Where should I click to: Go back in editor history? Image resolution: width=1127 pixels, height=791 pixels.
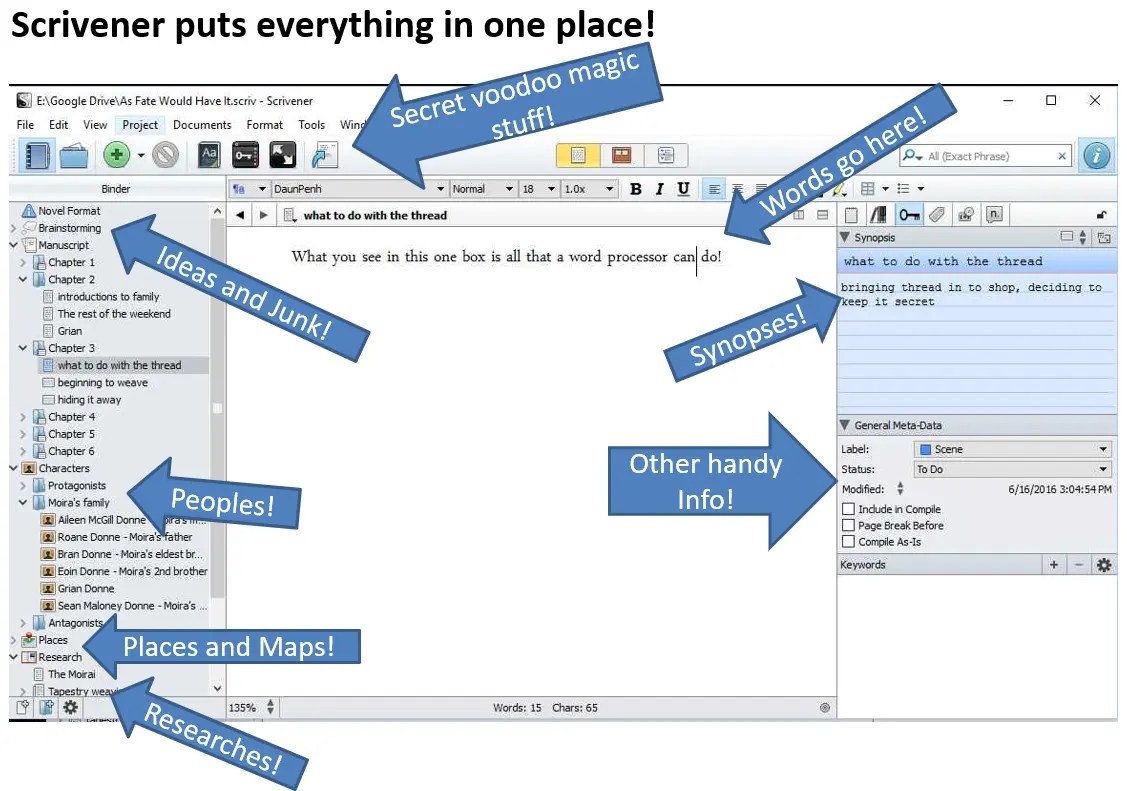pos(240,215)
